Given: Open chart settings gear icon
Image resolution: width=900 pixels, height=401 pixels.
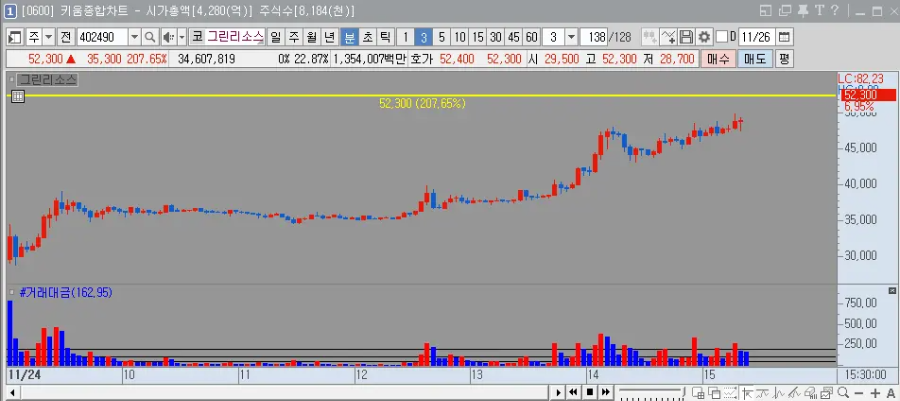Looking at the screenshot, I should coord(704,37).
